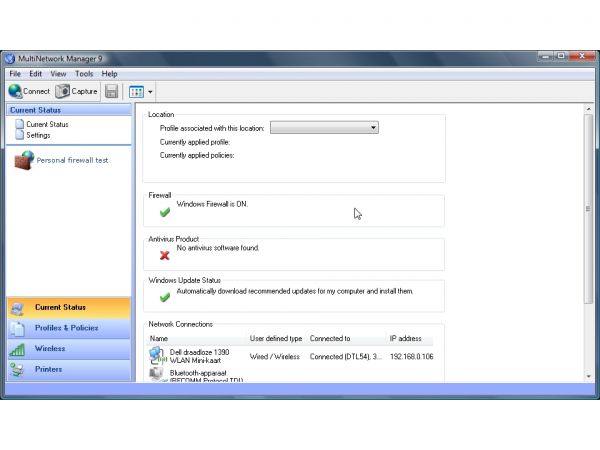The height and width of the screenshot is (450, 600).
Task: Open the view layout dropdown arrow
Action: coord(150,92)
